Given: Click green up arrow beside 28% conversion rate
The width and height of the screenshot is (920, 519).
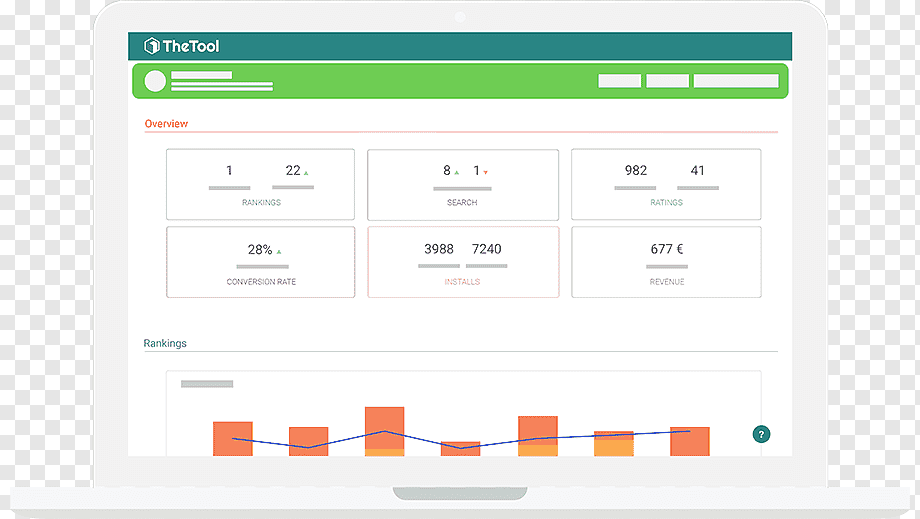Looking at the screenshot, I should click(279, 252).
